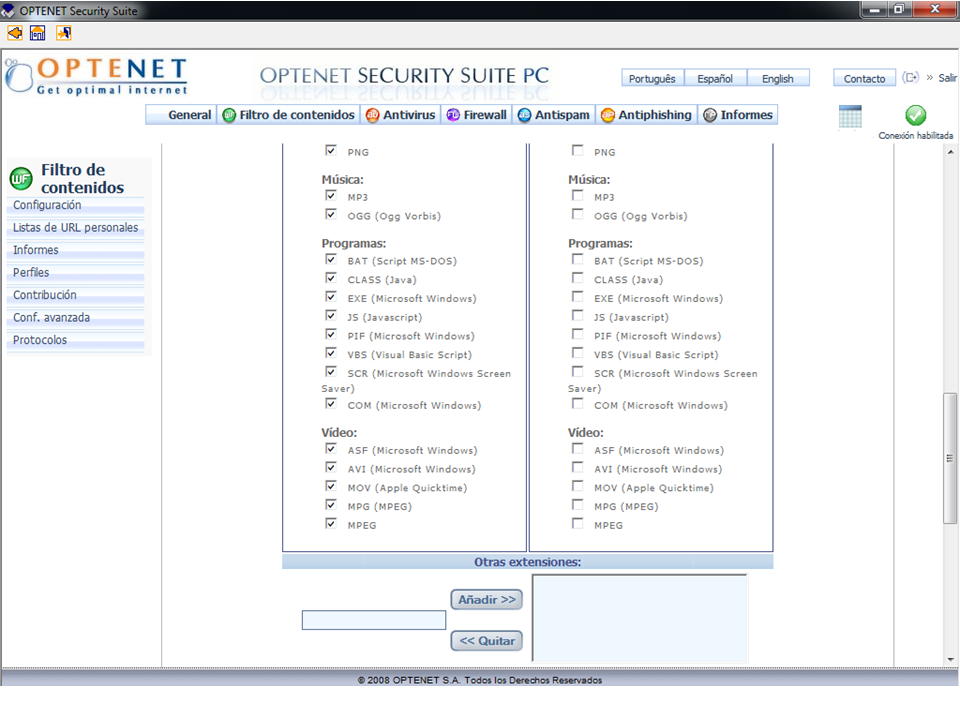
Task: Open the Antivirus tab
Action: pyautogui.click(x=400, y=115)
